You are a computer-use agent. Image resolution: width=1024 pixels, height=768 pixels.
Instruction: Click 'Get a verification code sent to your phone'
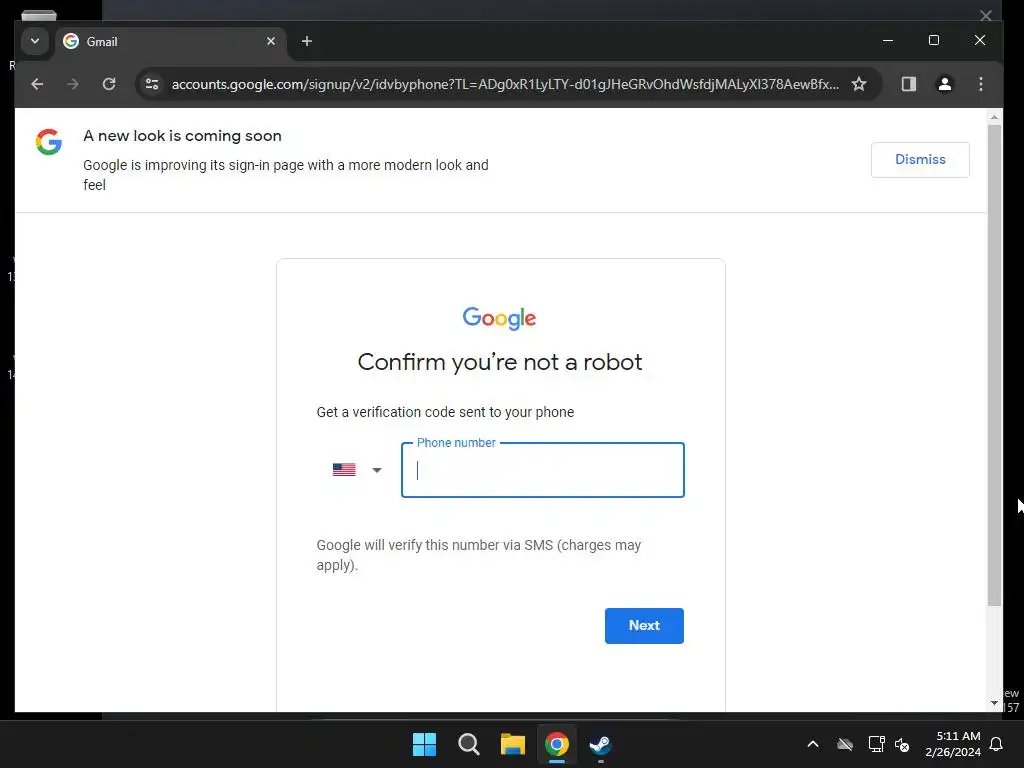(x=445, y=412)
